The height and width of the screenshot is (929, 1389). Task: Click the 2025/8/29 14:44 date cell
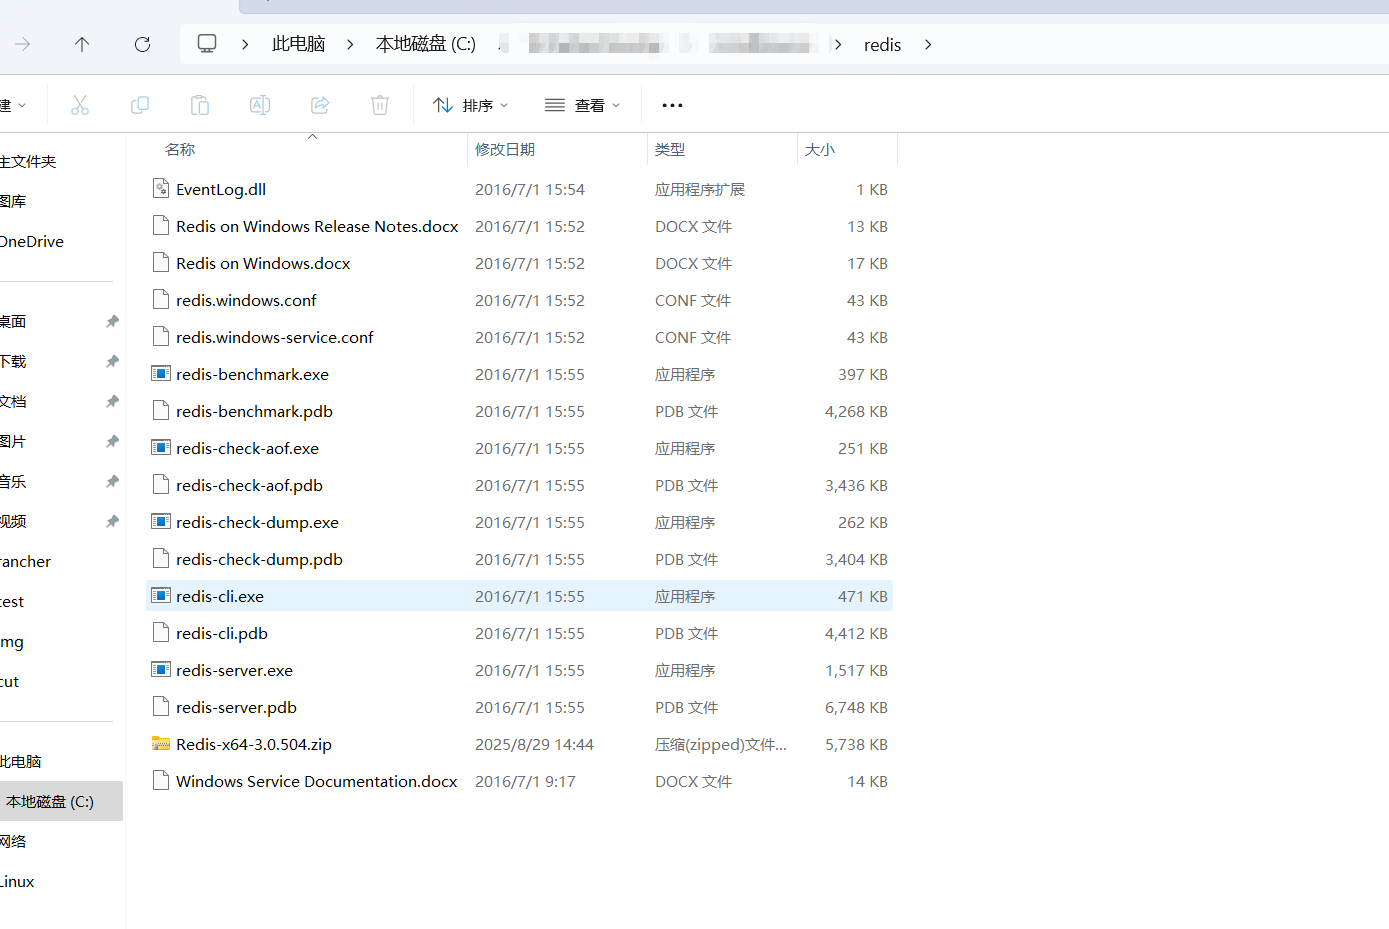point(534,744)
